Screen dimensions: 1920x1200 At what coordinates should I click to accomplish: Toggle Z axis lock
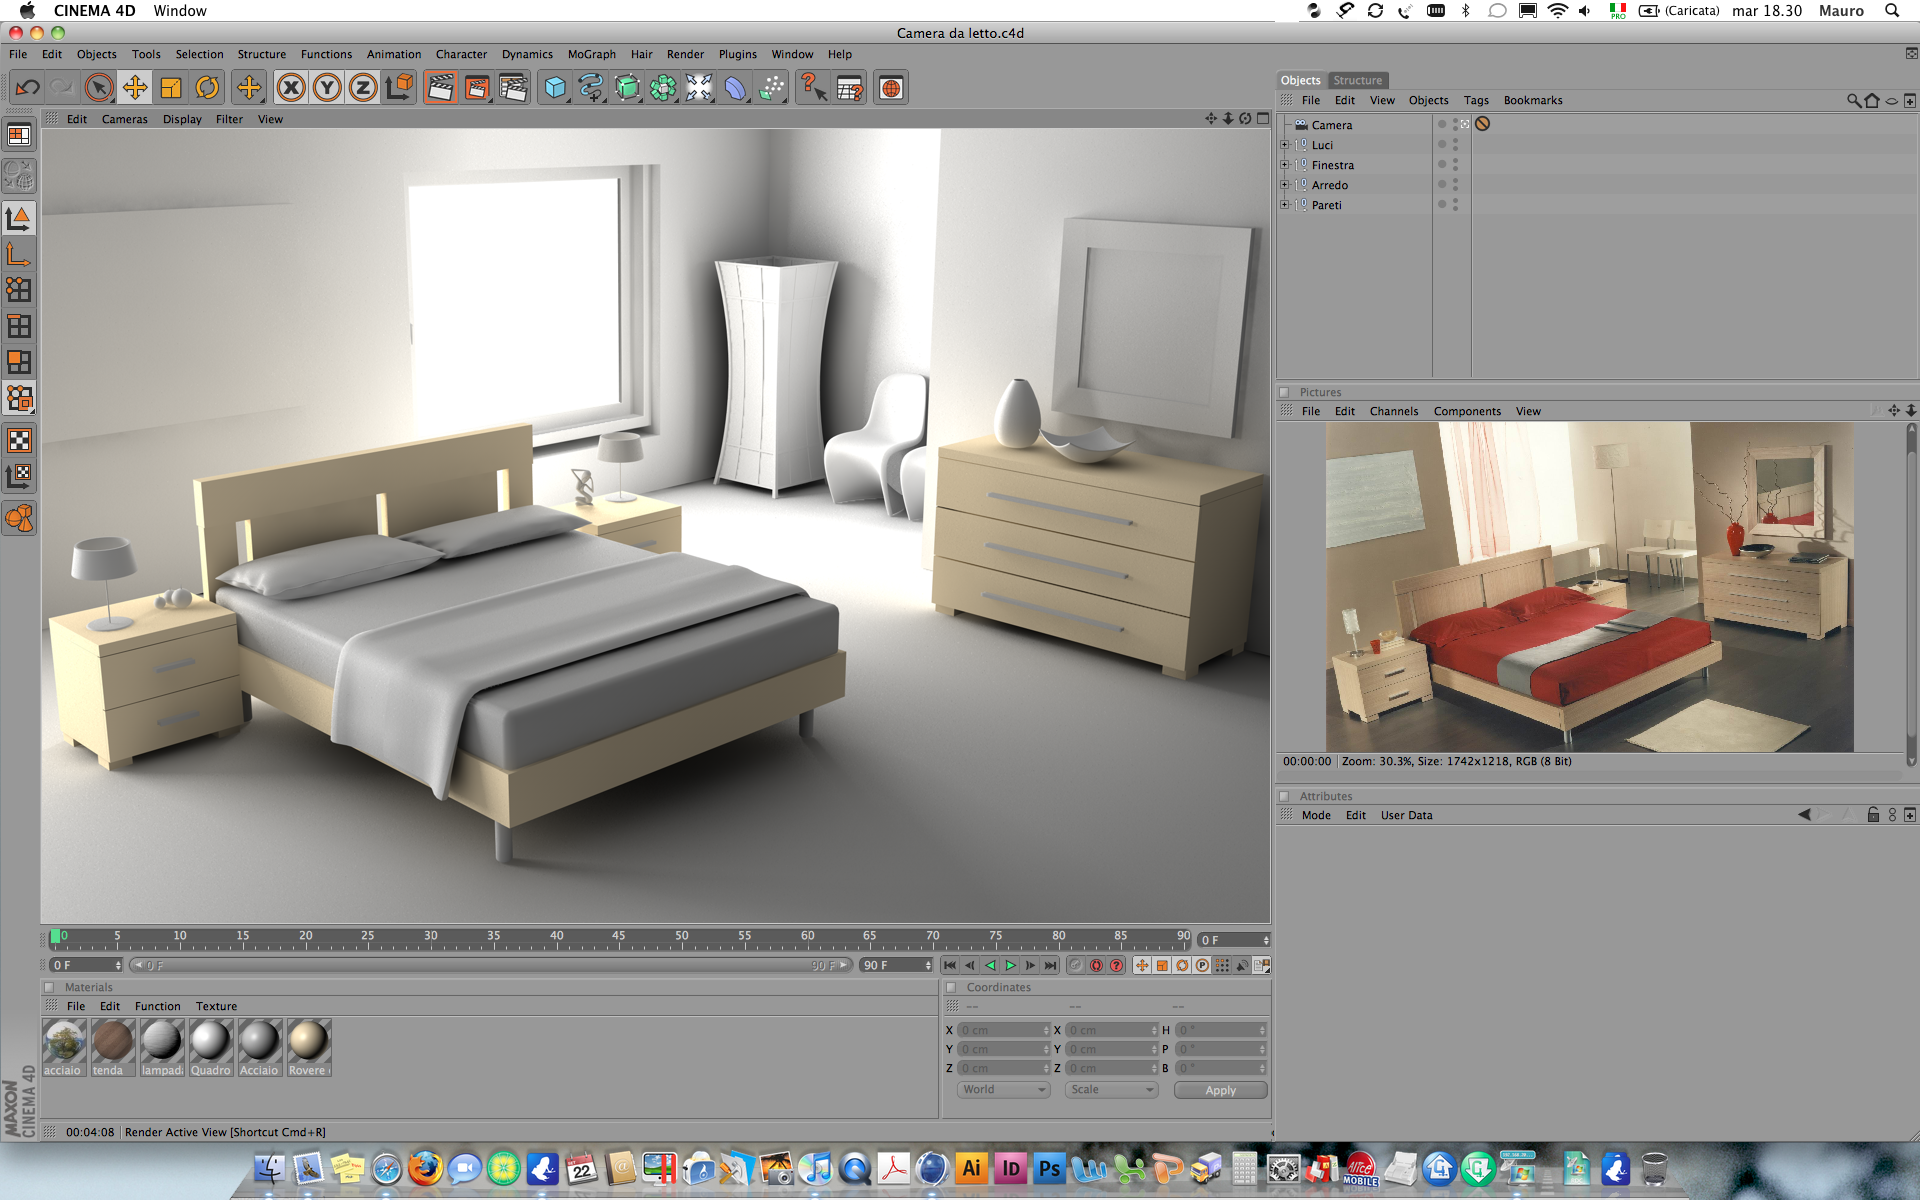363,88
